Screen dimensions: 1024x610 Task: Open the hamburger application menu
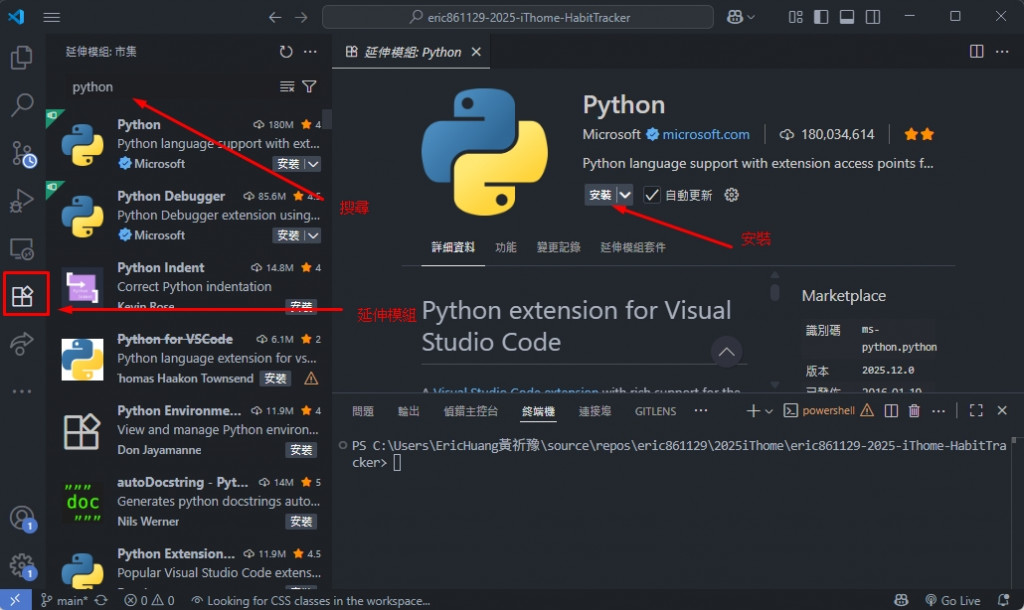52,17
